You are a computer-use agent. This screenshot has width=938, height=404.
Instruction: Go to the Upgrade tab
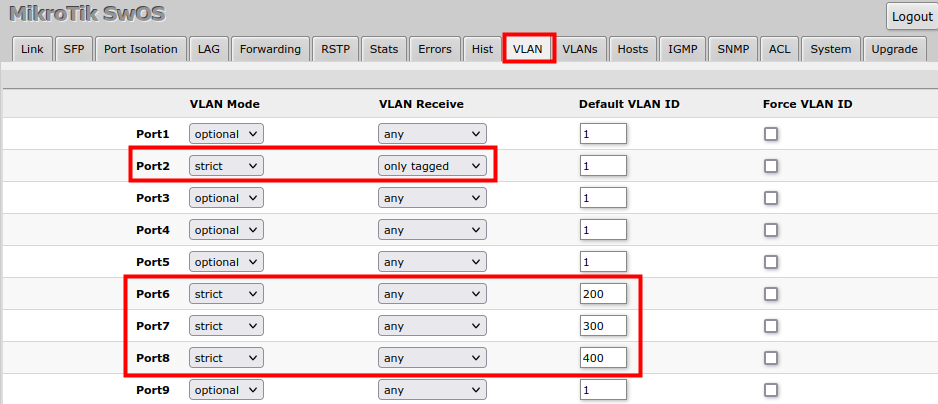pyautogui.click(x=894, y=49)
